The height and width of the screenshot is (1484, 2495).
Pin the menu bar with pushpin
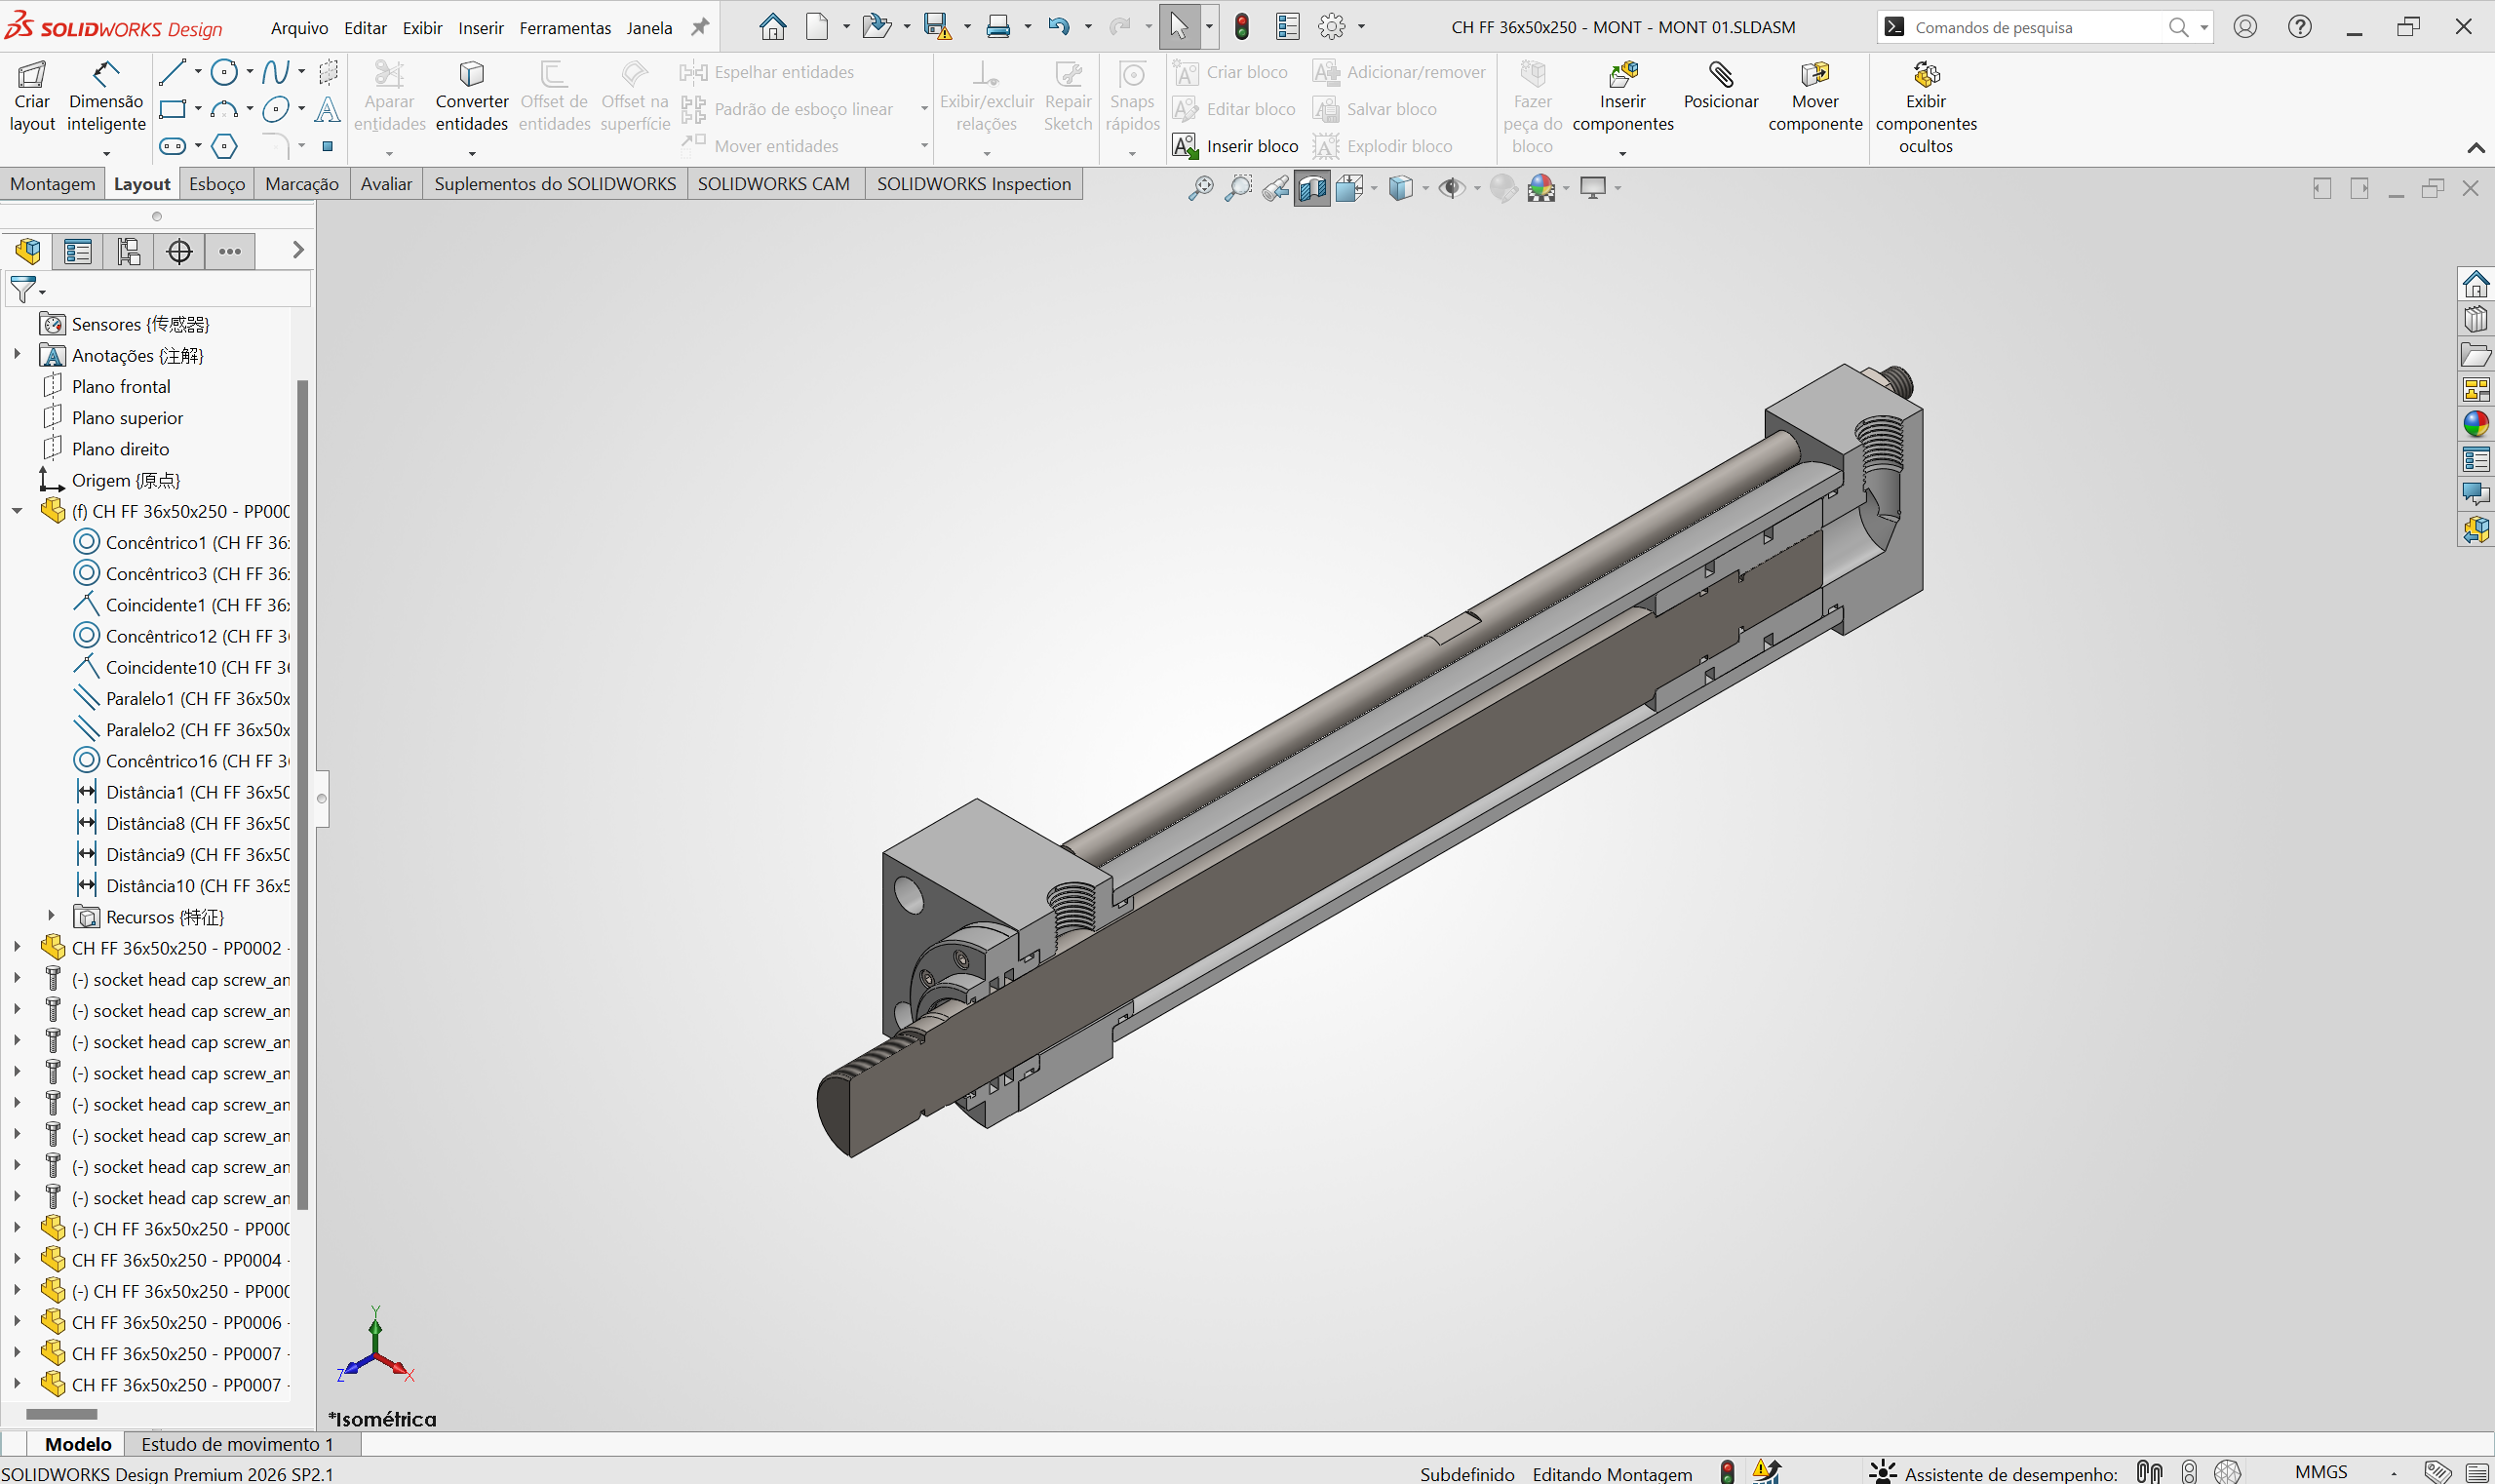pos(700,27)
